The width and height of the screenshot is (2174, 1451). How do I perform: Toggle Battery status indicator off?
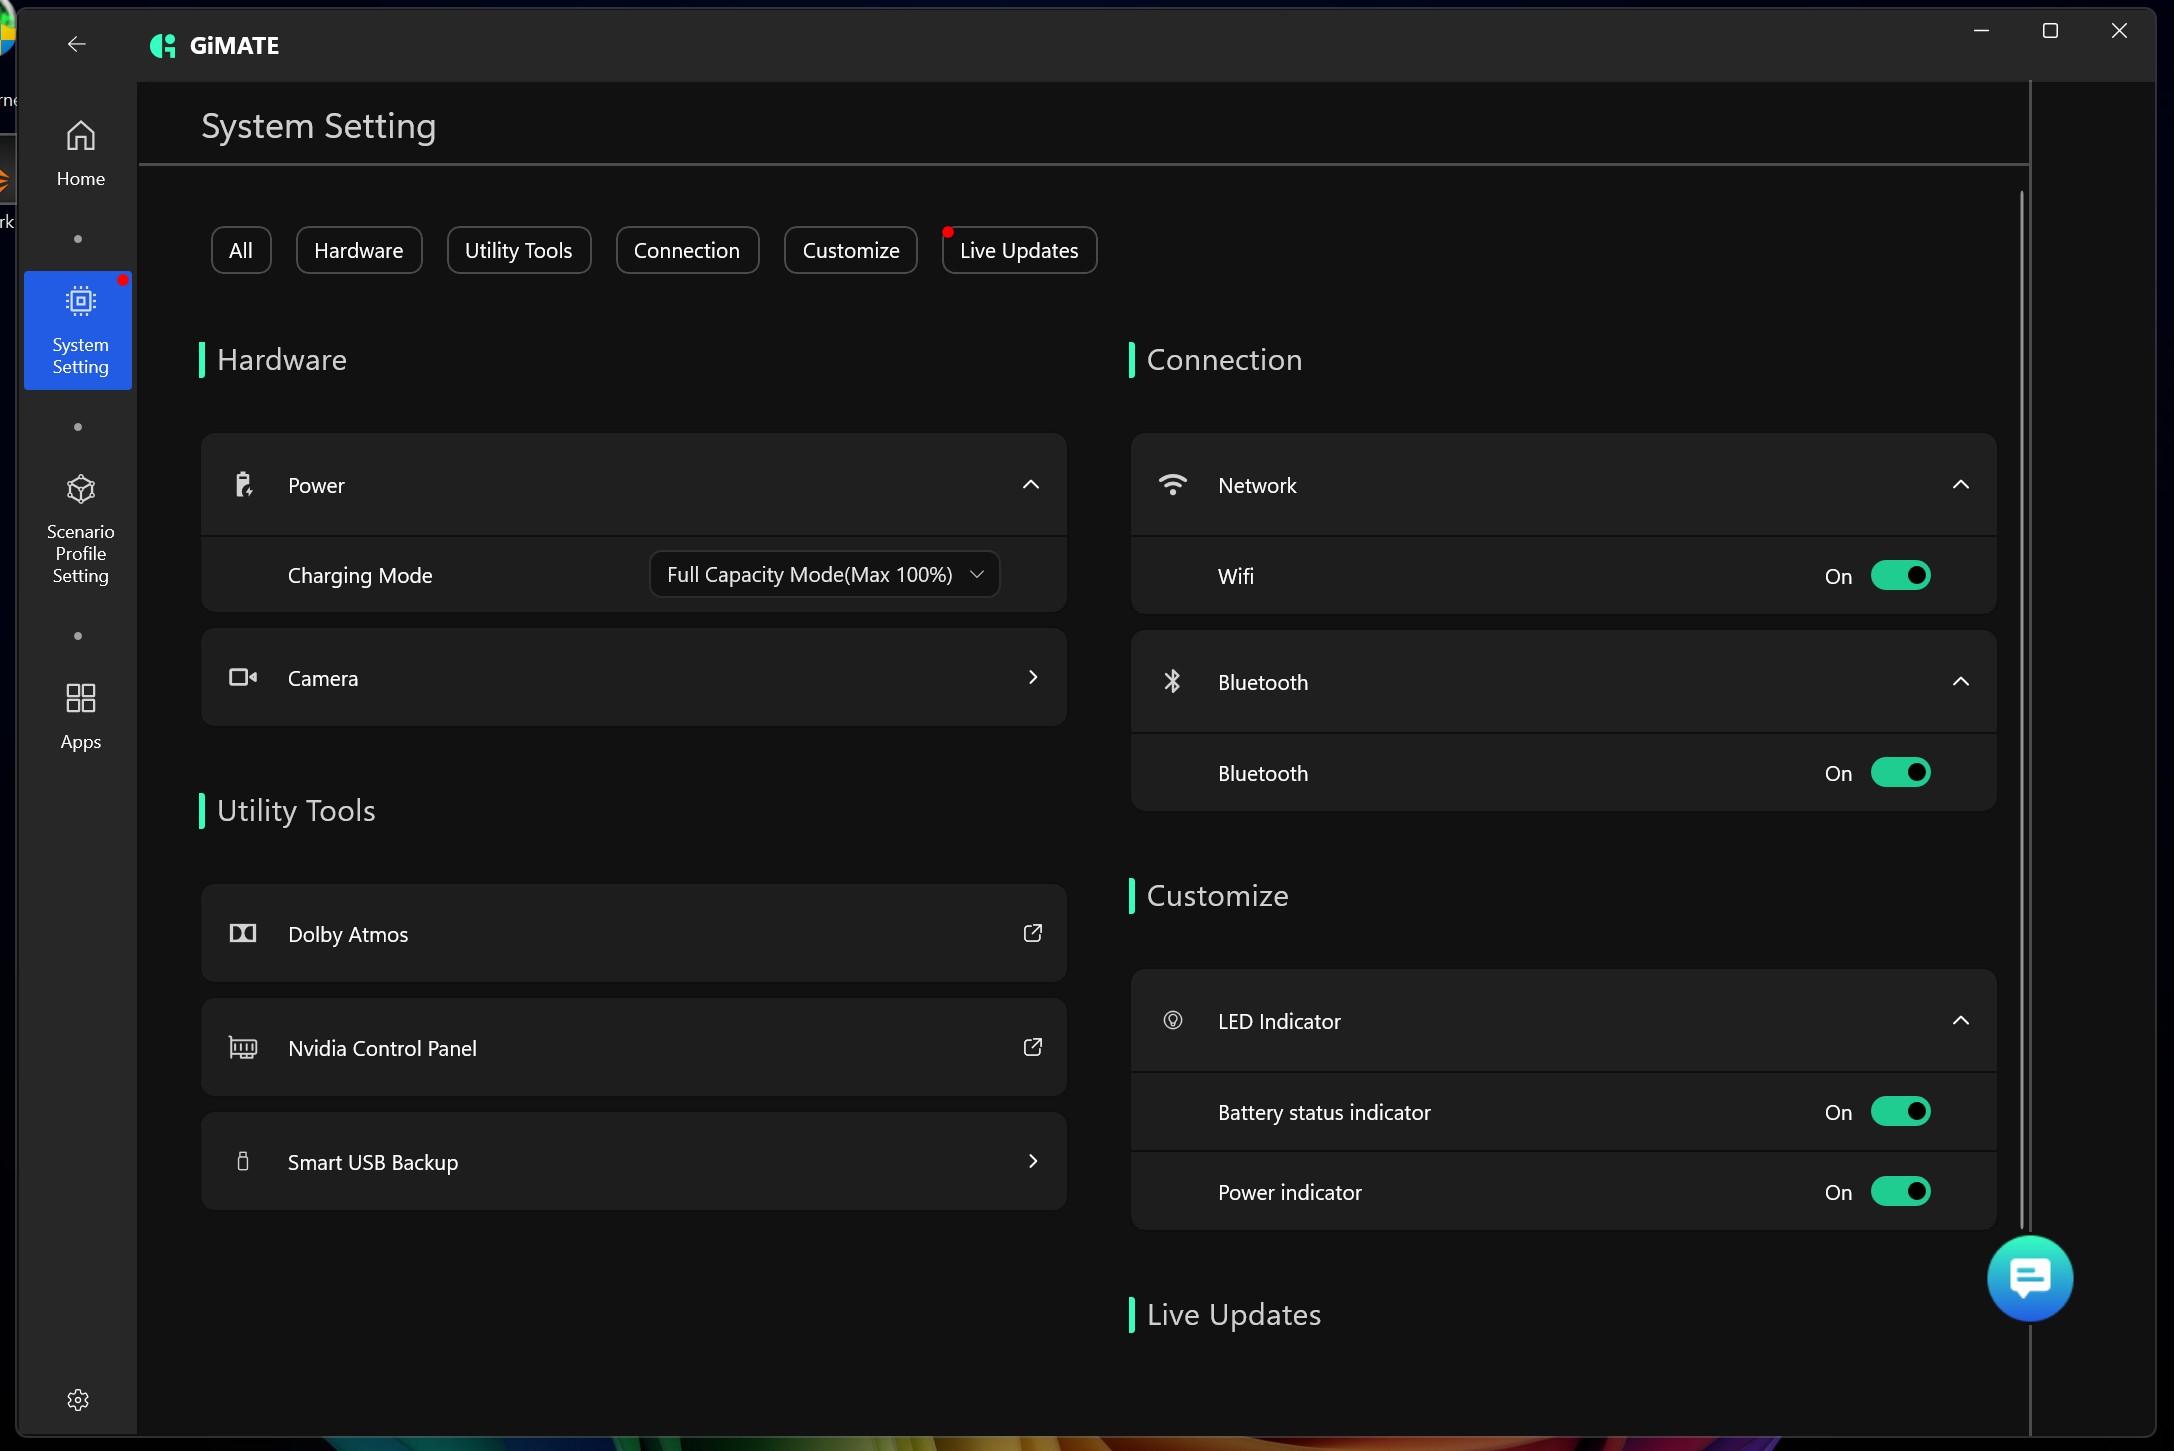[x=1899, y=1111]
